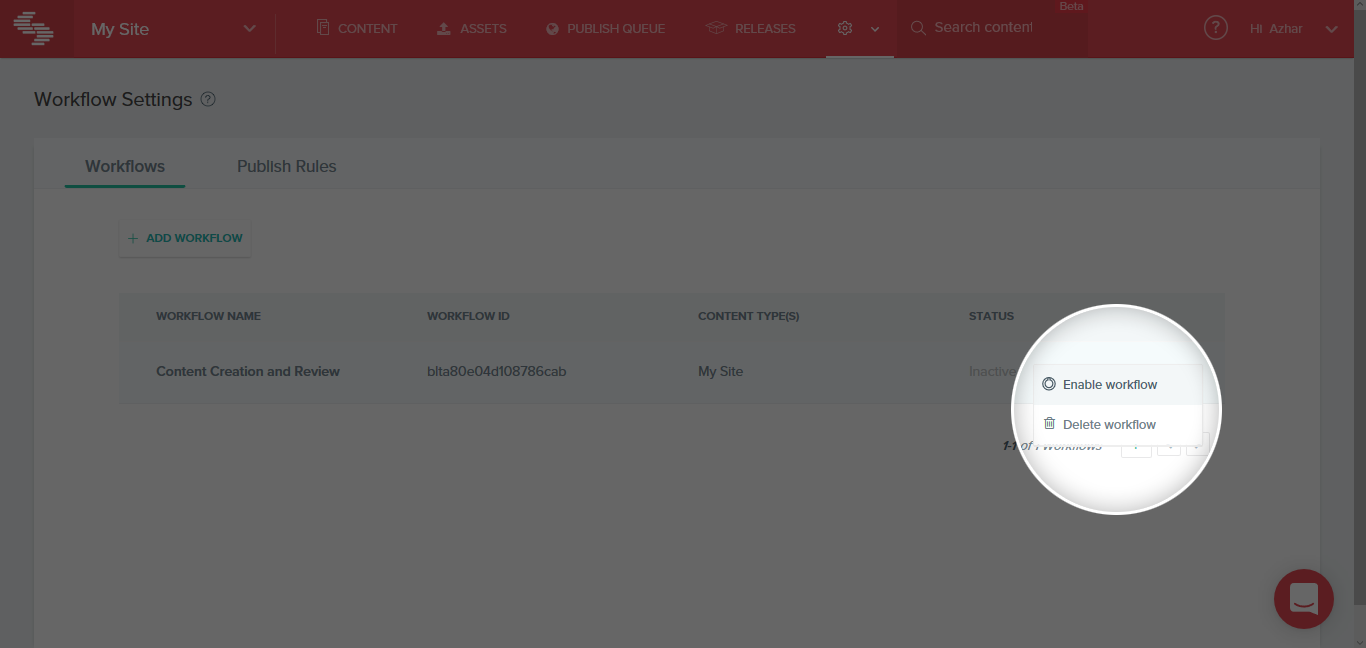Open the Publish Queue page

click(x=606, y=28)
